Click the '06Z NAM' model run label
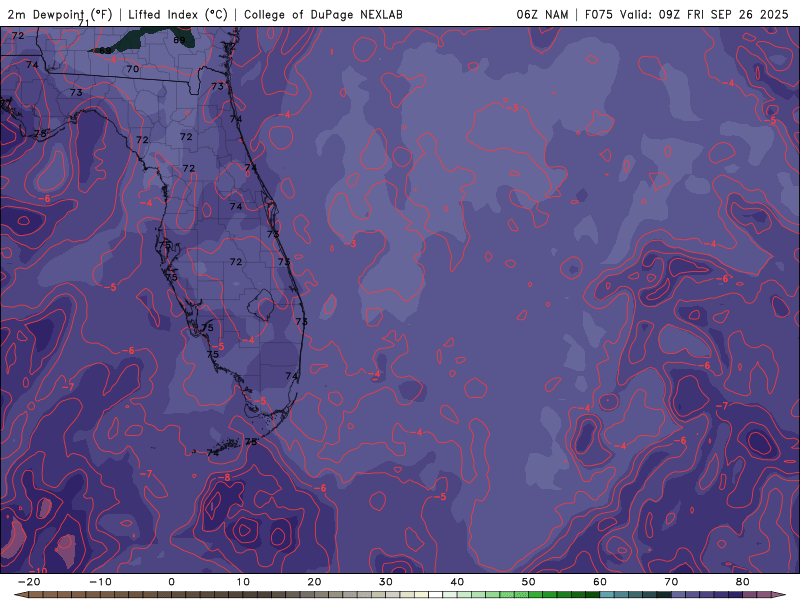800x600 pixels. click(542, 14)
